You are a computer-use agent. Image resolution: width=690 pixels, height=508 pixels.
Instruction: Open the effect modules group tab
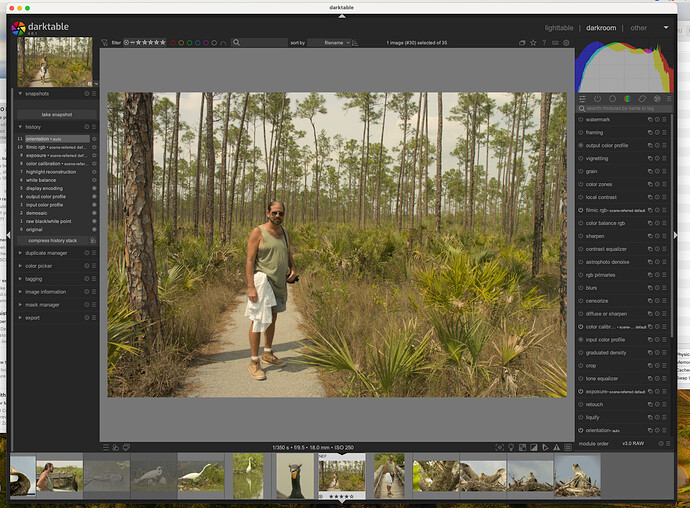click(x=657, y=99)
